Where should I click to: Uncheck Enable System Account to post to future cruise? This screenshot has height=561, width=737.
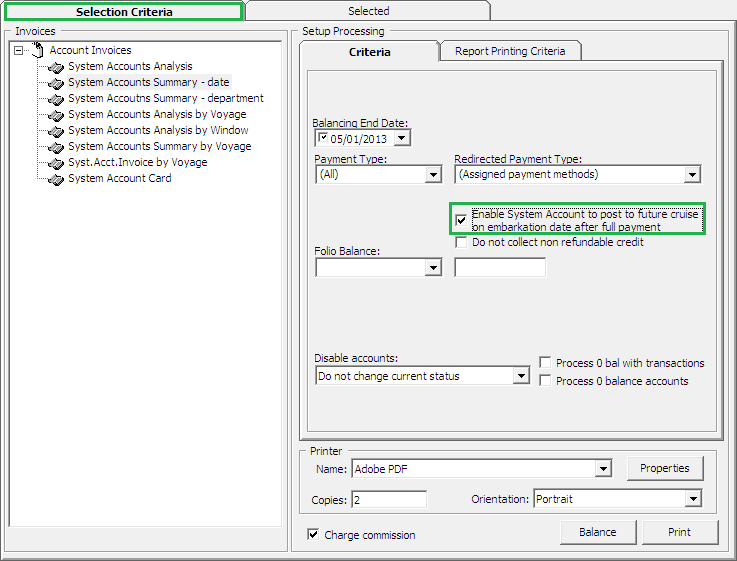(x=461, y=220)
